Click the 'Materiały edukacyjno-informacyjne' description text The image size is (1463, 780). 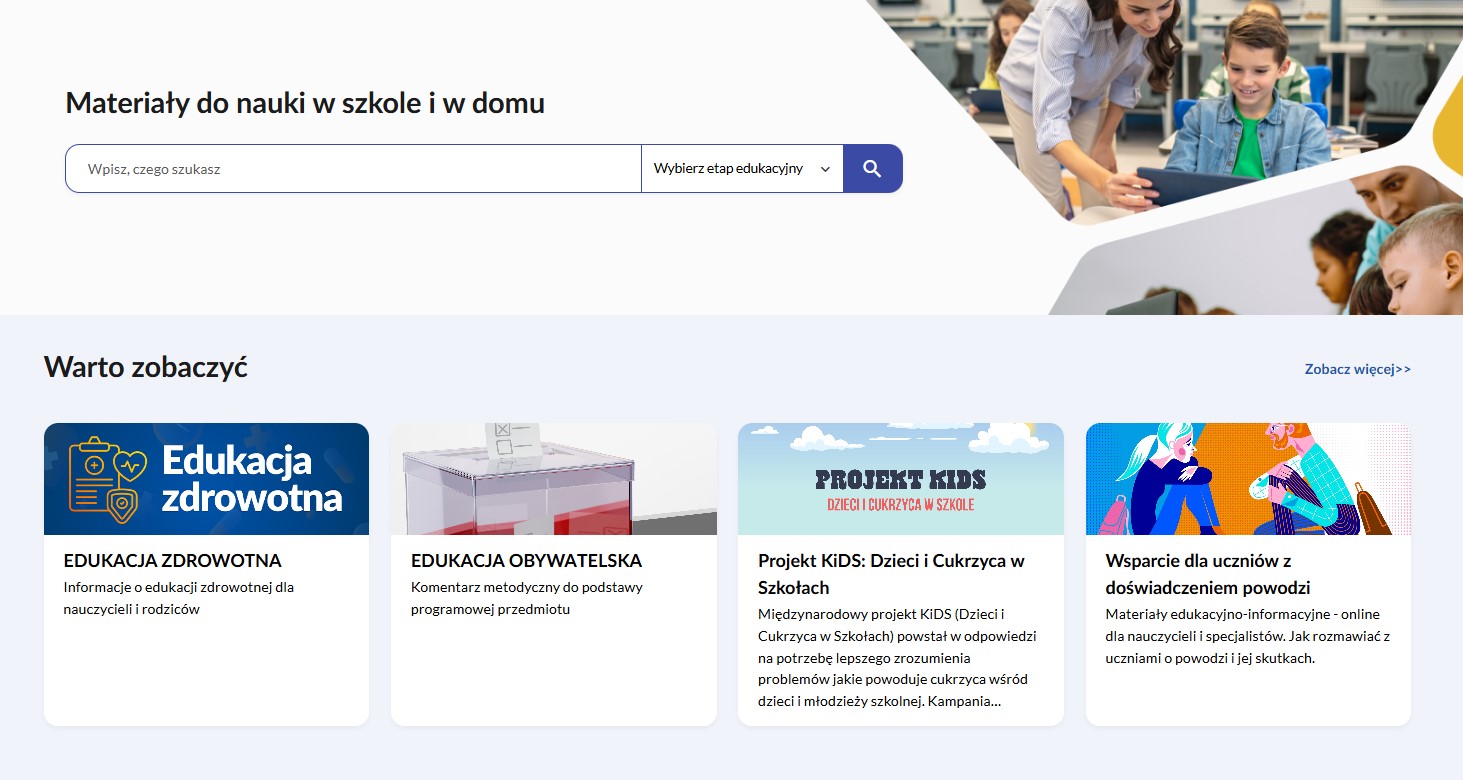point(1248,636)
